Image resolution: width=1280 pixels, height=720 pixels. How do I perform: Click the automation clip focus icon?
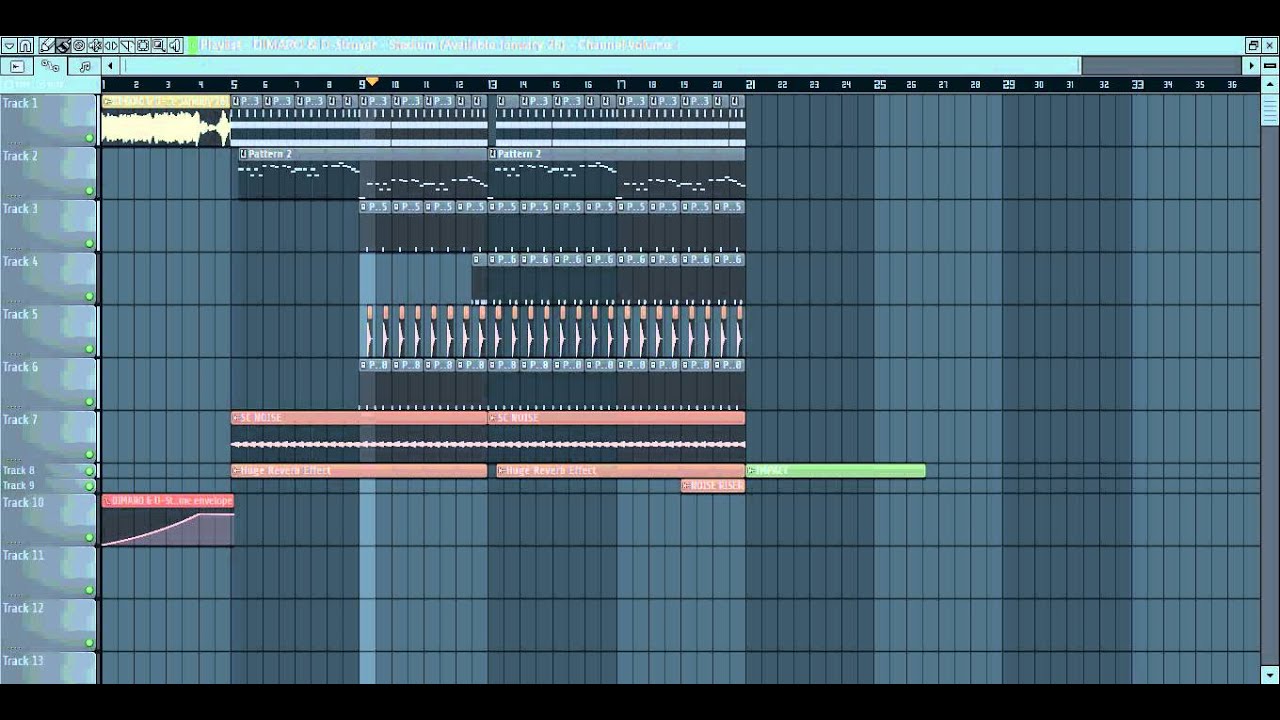click(x=50, y=66)
